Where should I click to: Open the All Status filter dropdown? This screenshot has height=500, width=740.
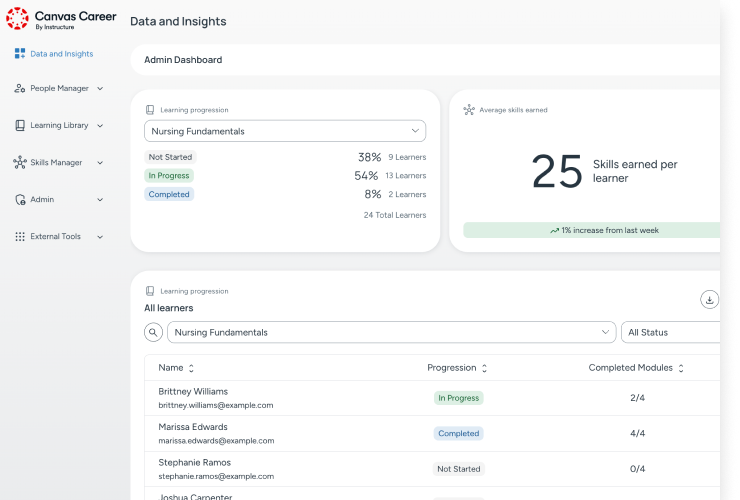coord(670,333)
